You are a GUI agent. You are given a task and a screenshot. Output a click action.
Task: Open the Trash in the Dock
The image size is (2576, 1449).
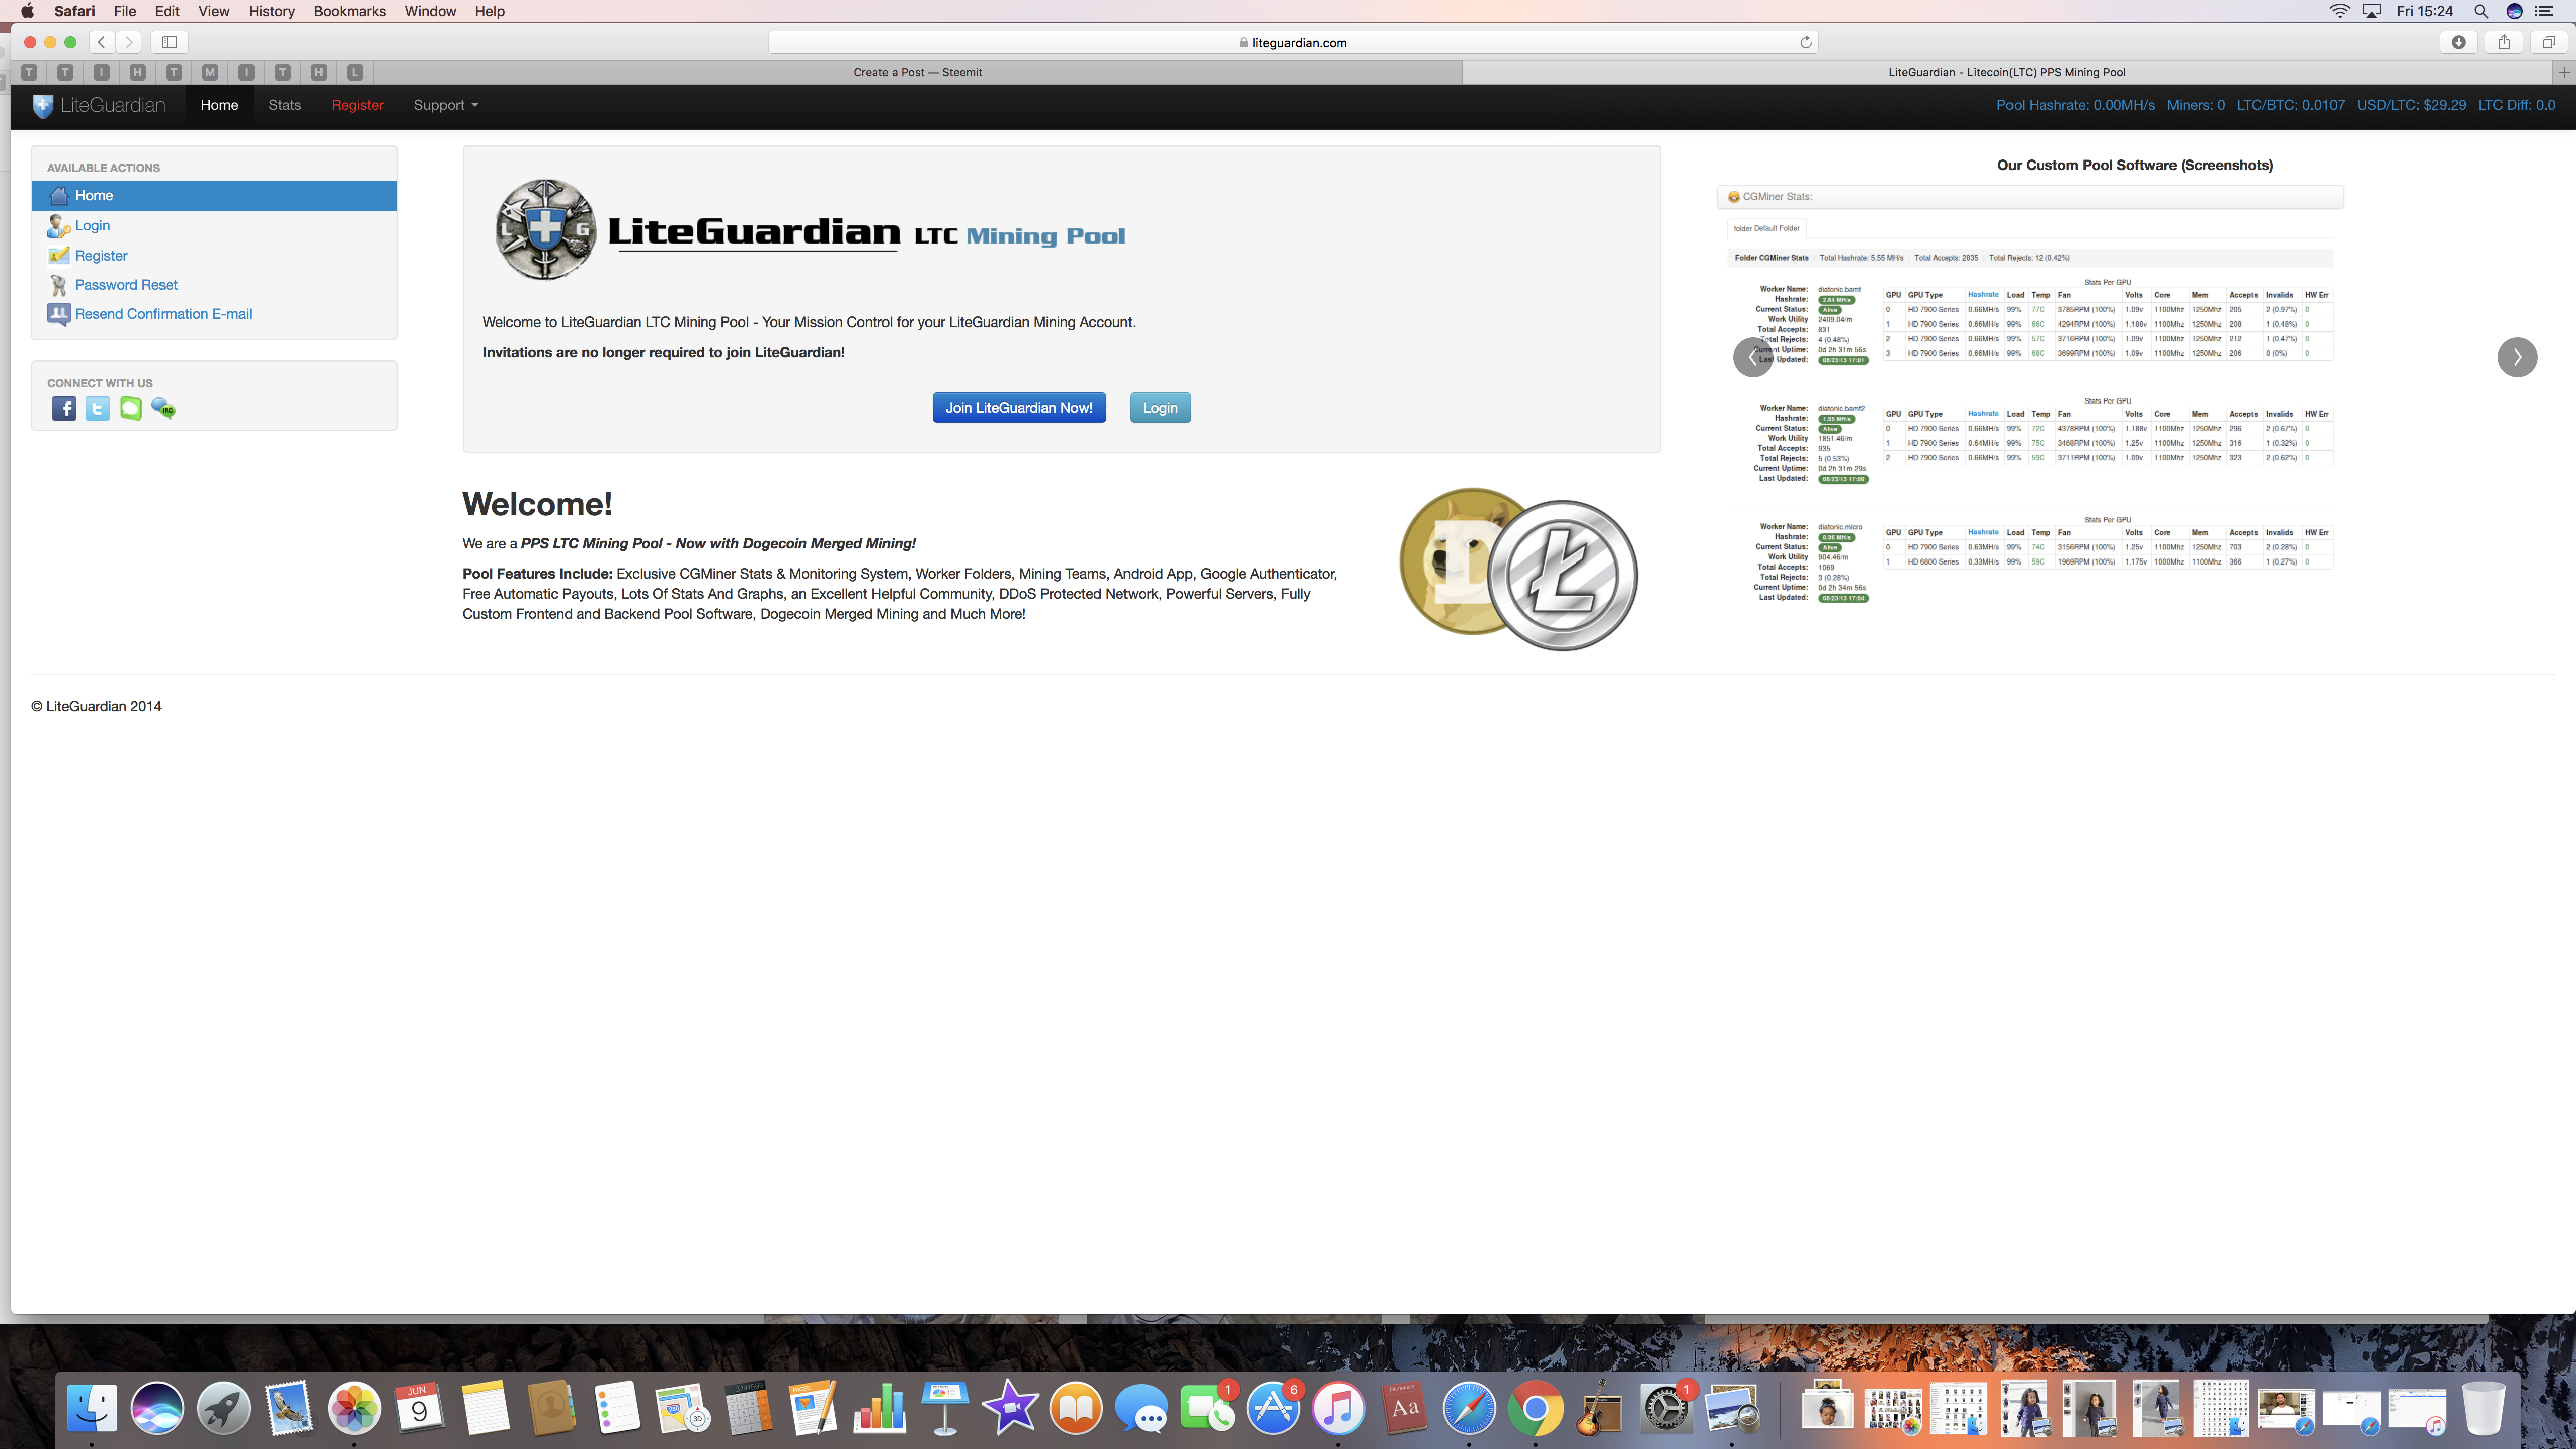point(2484,1408)
